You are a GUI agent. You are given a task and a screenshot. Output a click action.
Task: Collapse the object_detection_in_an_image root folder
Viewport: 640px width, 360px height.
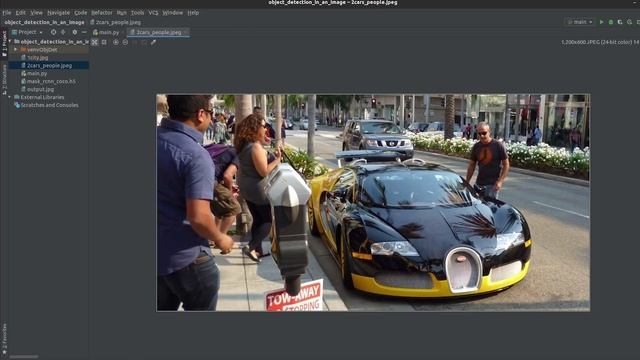click(x=10, y=42)
